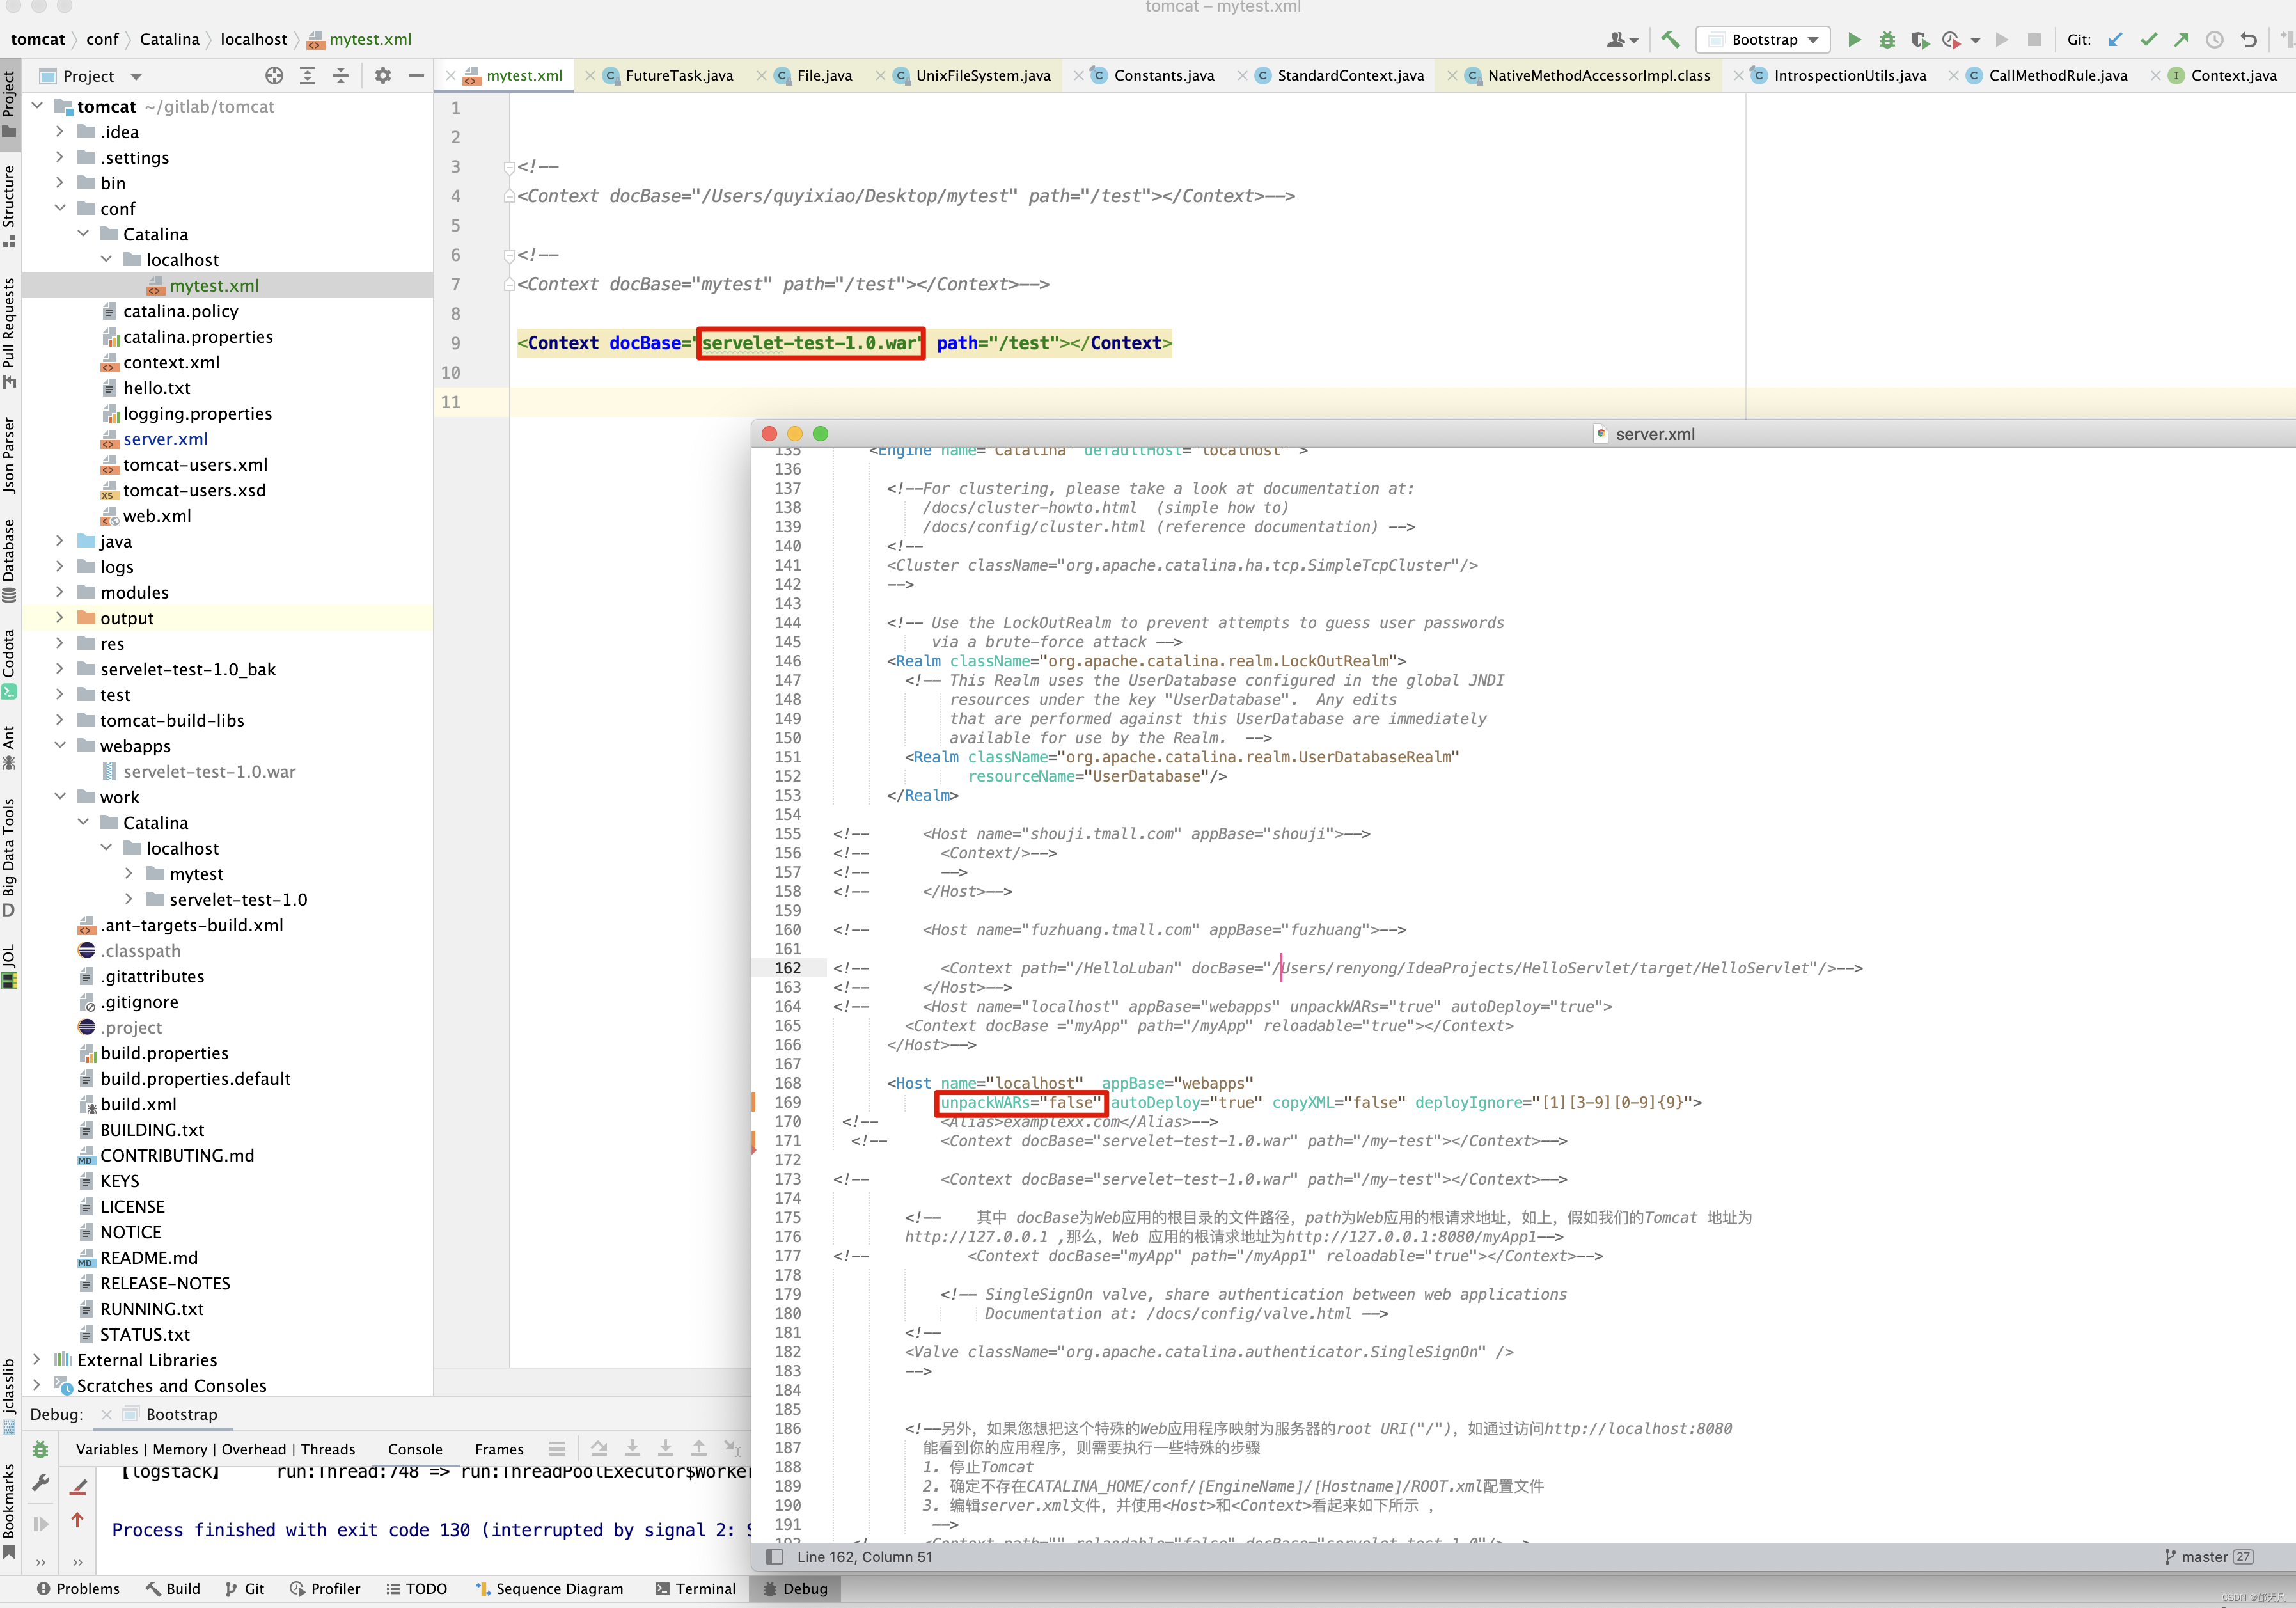Click the step out up-arrow in debugger toolbar
The image size is (2296, 1608).
coord(699,1448)
